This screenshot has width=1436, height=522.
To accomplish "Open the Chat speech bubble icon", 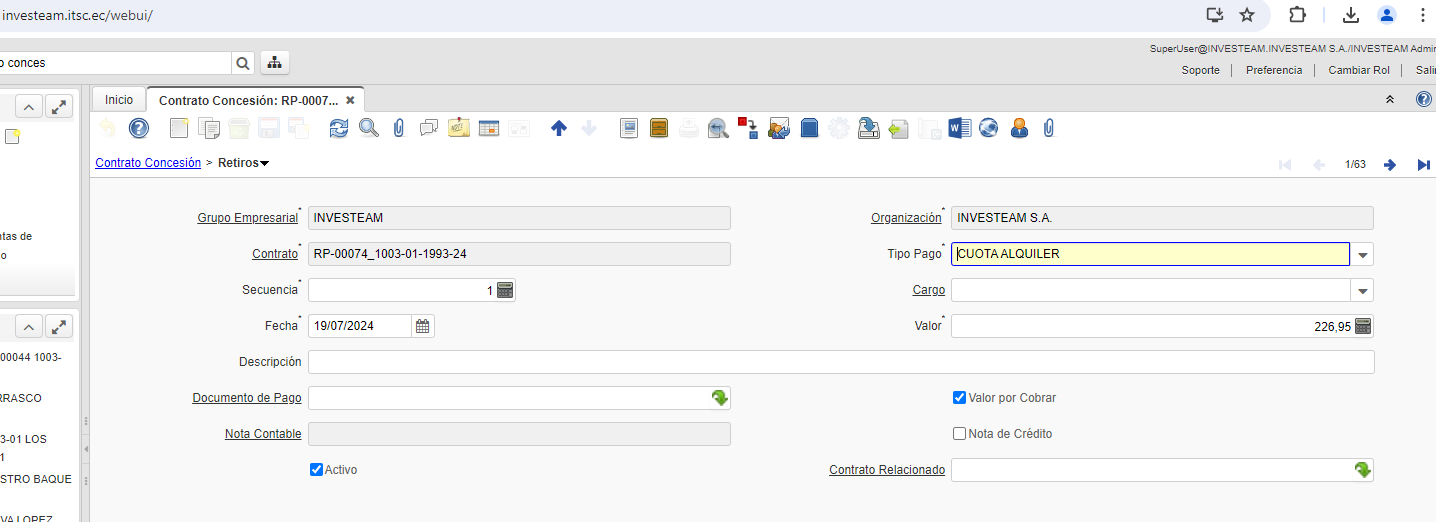I will pos(429,128).
